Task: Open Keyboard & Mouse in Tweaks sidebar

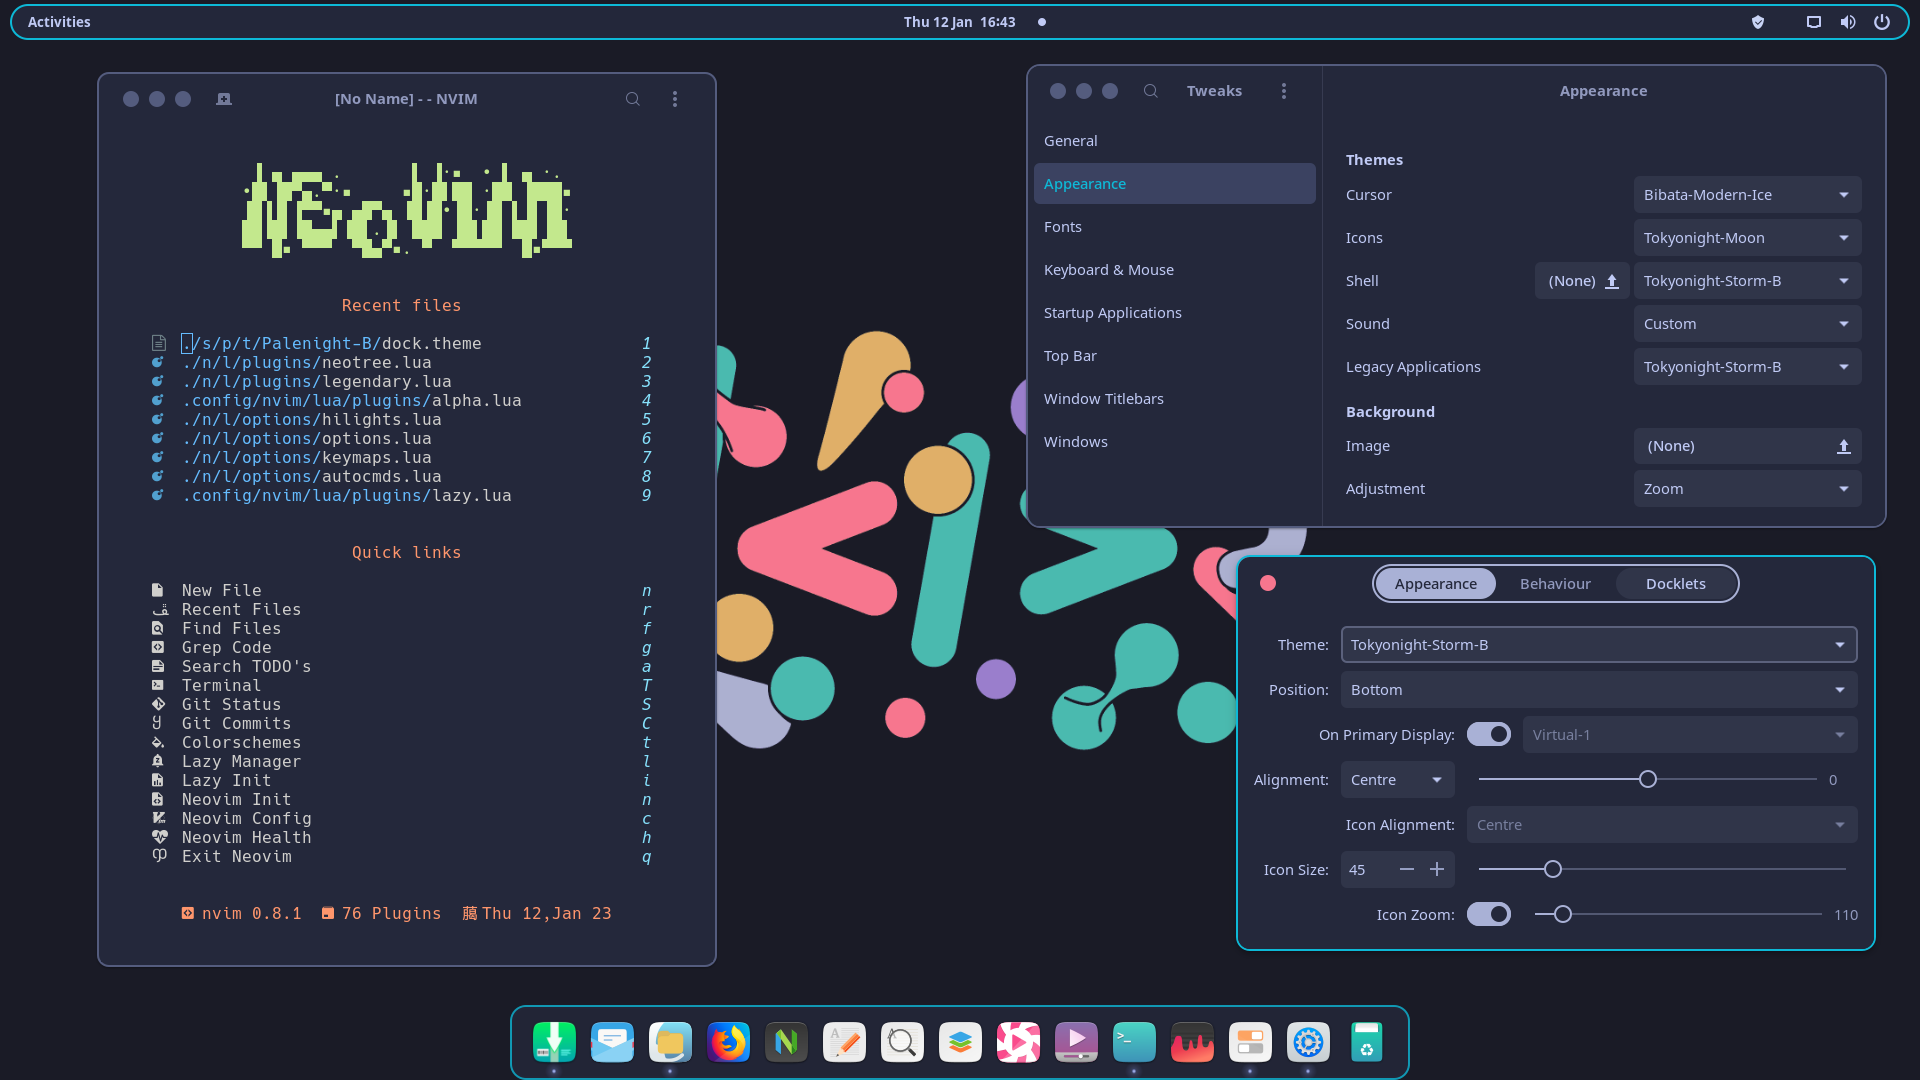Action: (x=1175, y=270)
